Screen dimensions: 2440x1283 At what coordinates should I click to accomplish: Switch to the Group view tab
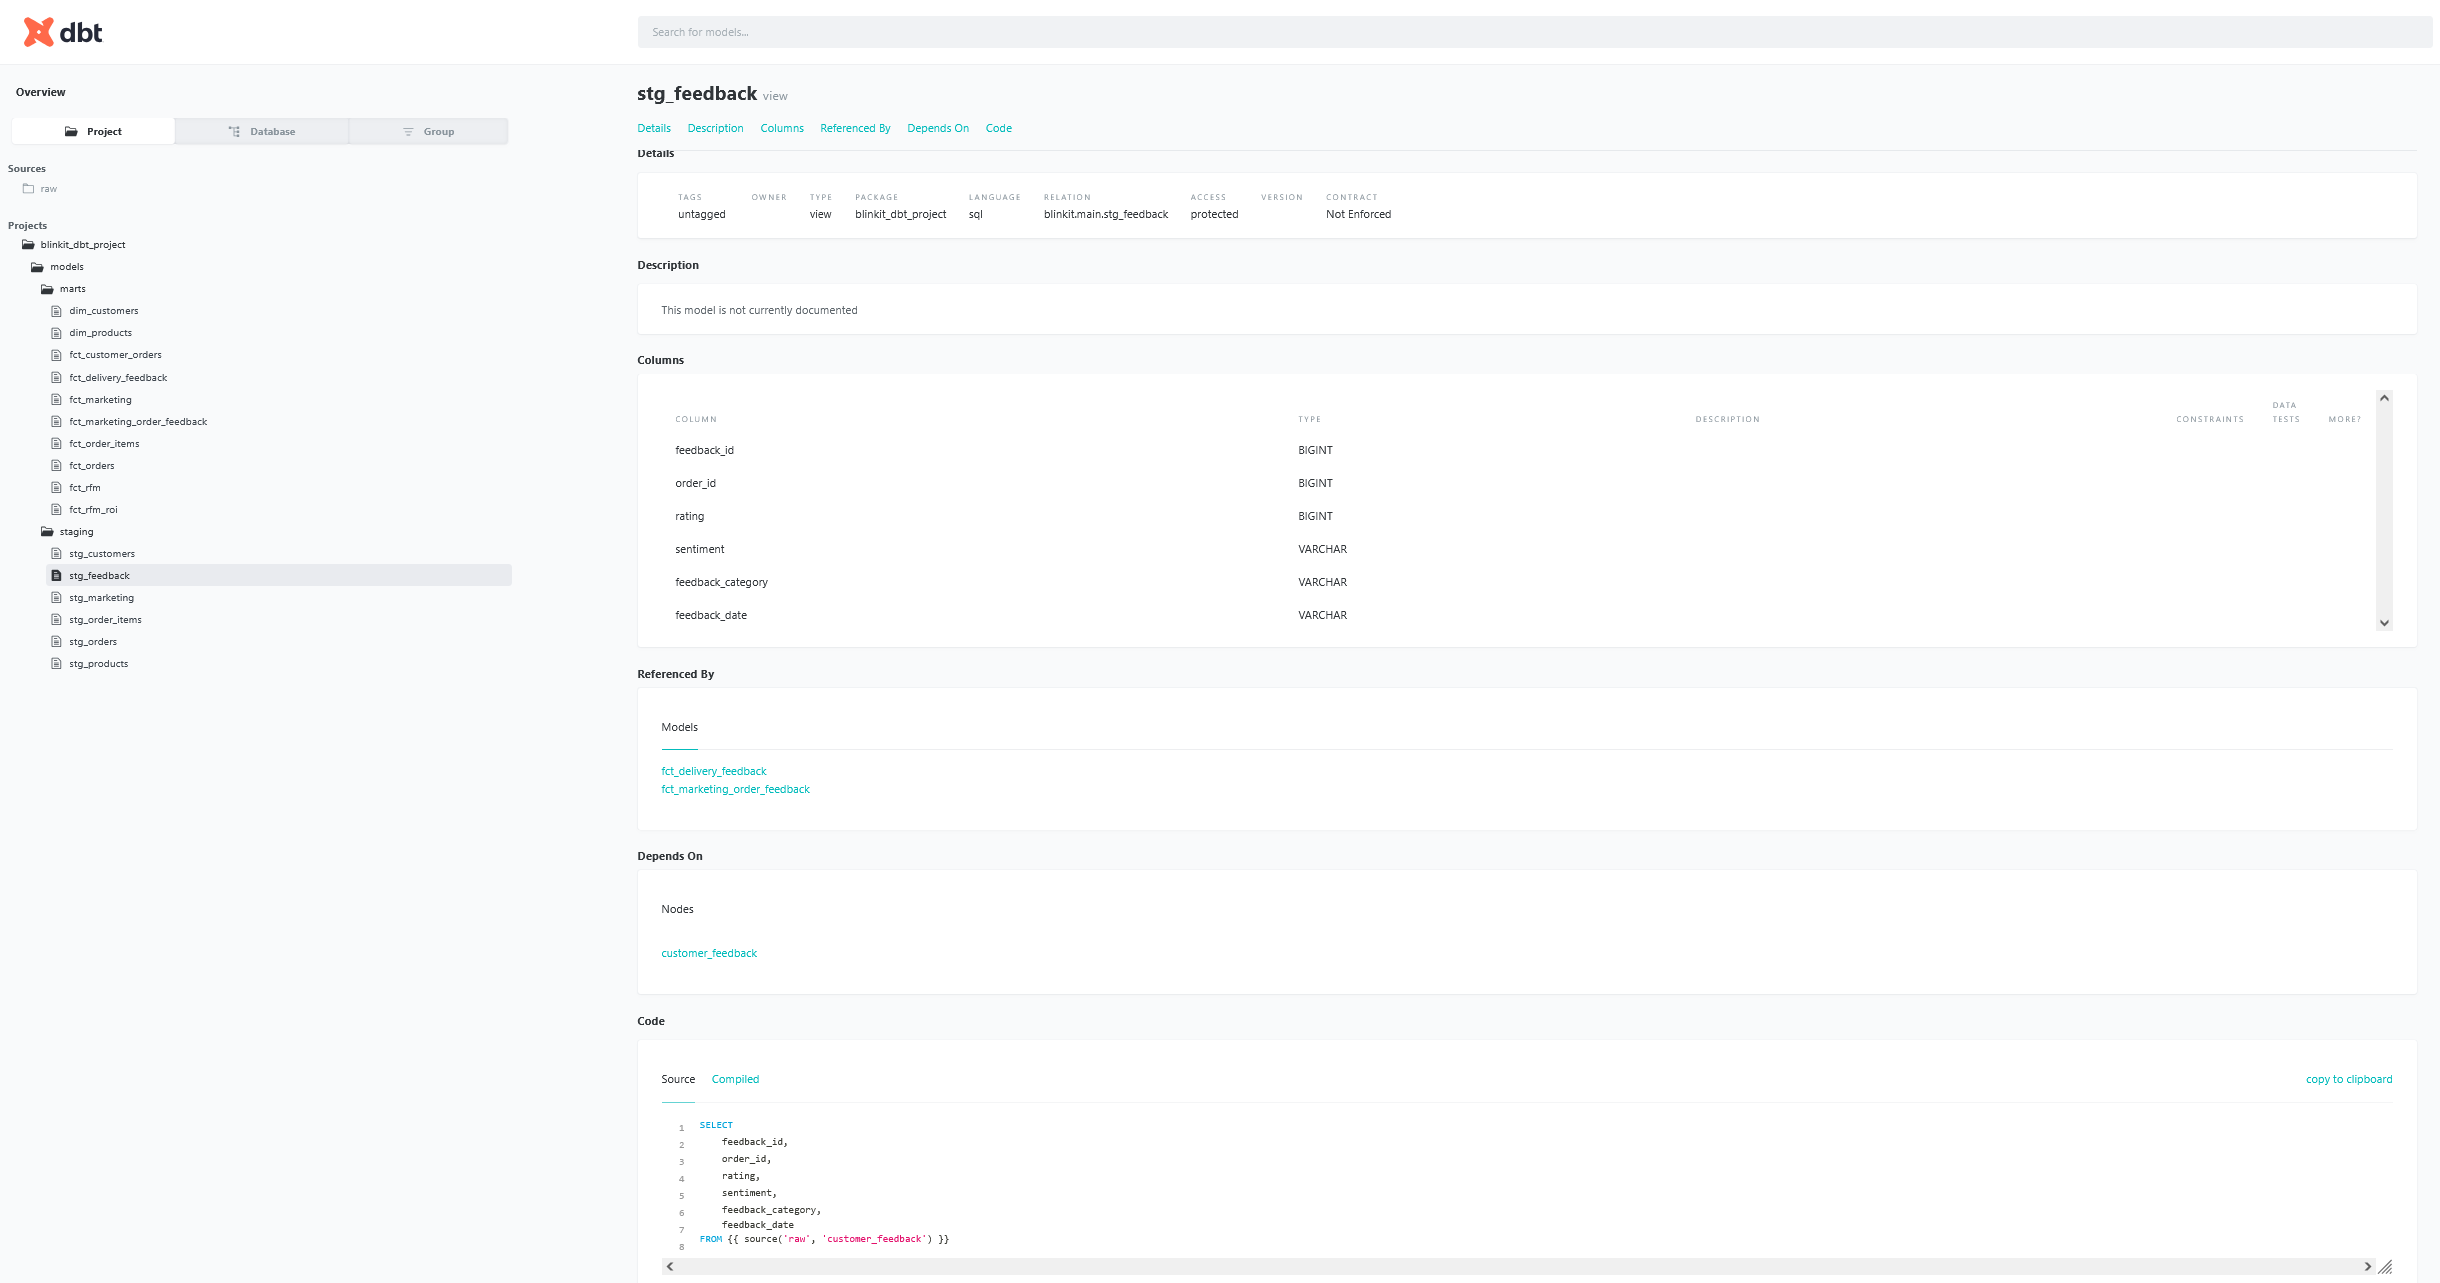point(429,131)
